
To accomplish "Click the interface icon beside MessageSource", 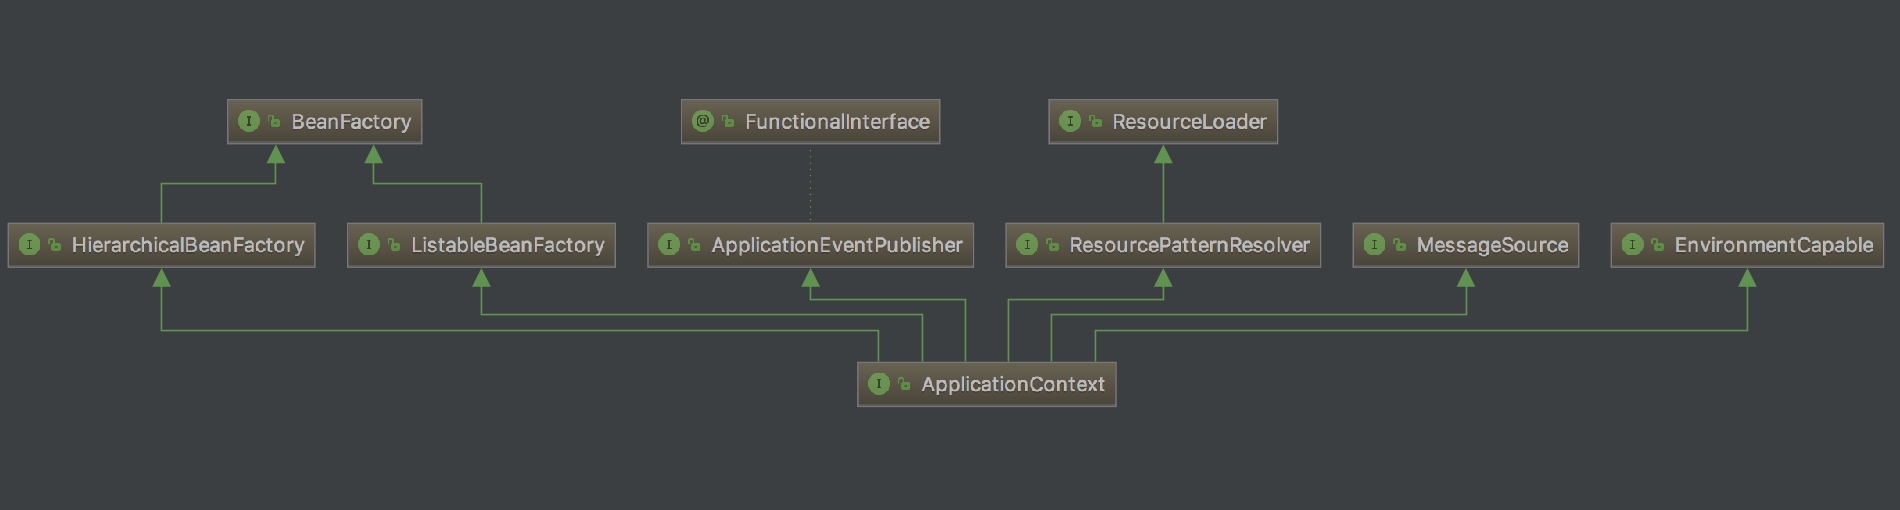I will click(x=1375, y=245).
